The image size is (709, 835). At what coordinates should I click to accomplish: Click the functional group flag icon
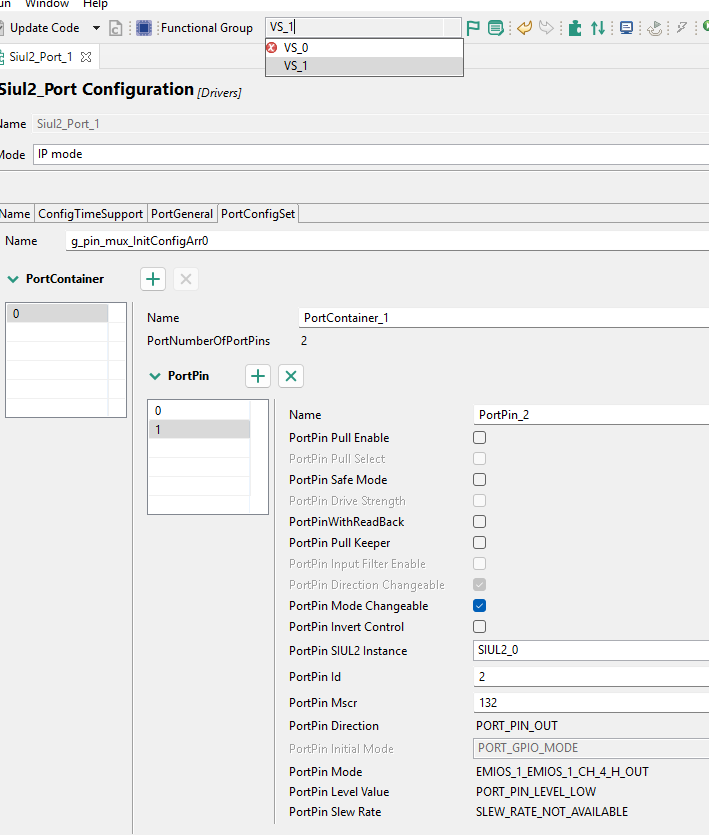(x=474, y=27)
